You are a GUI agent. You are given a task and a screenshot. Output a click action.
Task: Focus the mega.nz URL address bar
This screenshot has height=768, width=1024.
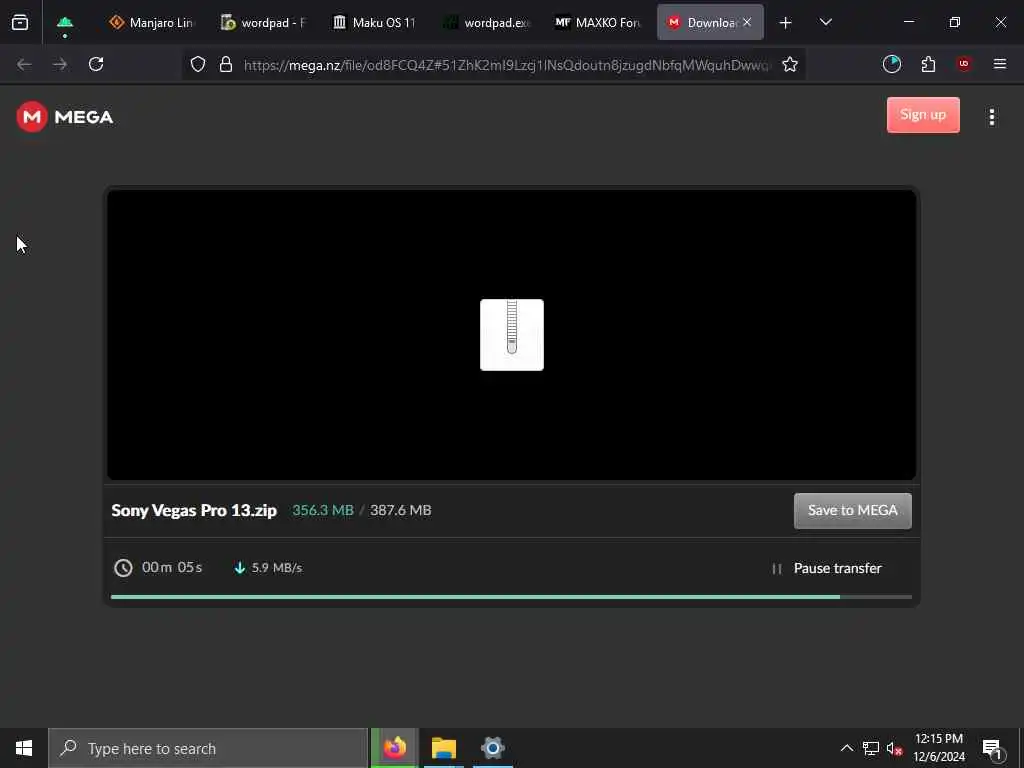[506, 65]
